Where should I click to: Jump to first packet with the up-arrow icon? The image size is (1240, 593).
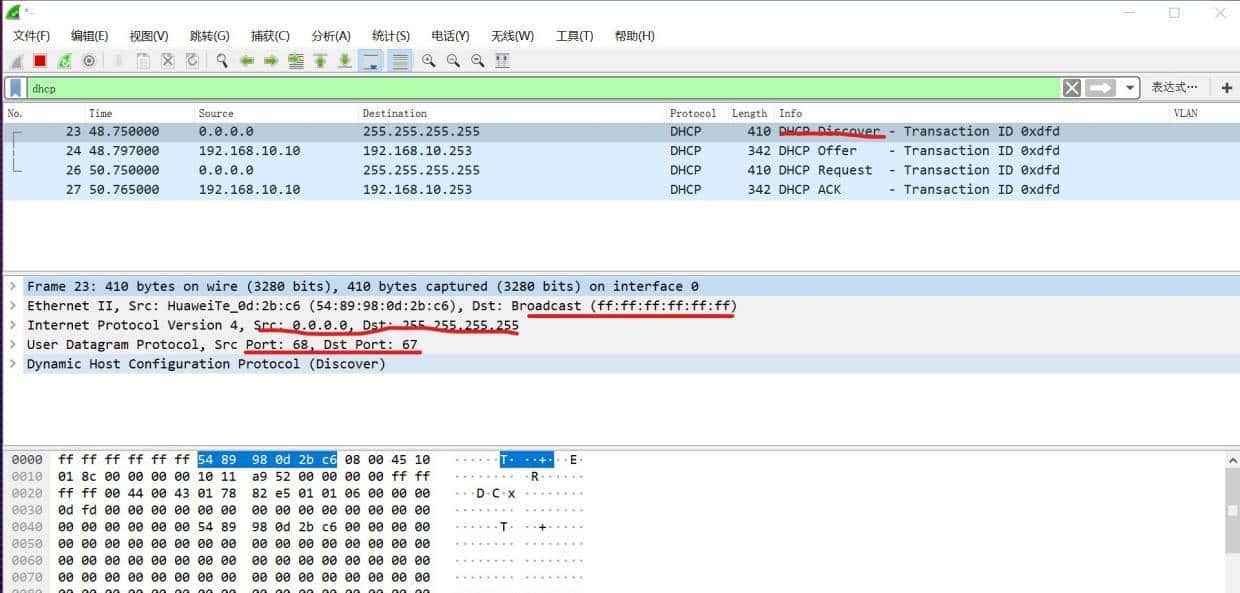click(319, 60)
